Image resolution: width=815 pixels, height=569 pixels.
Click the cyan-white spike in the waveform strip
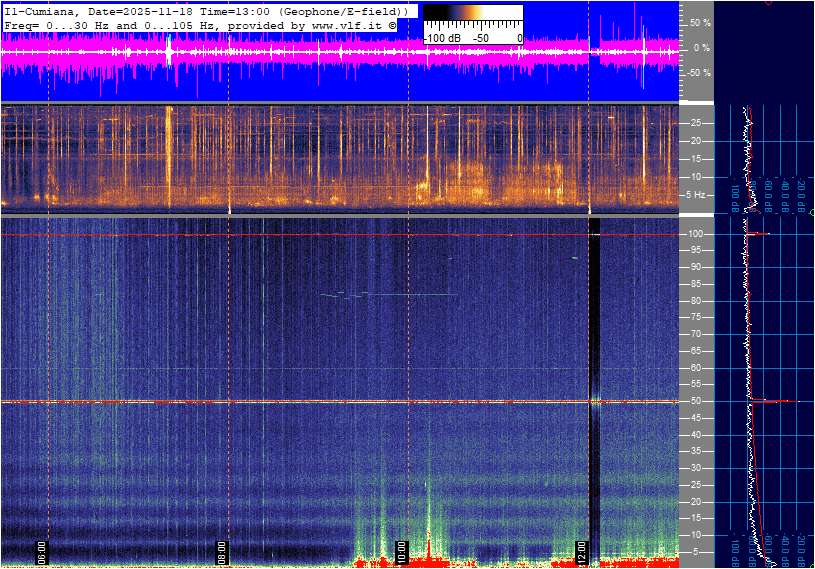[x=169, y=50]
